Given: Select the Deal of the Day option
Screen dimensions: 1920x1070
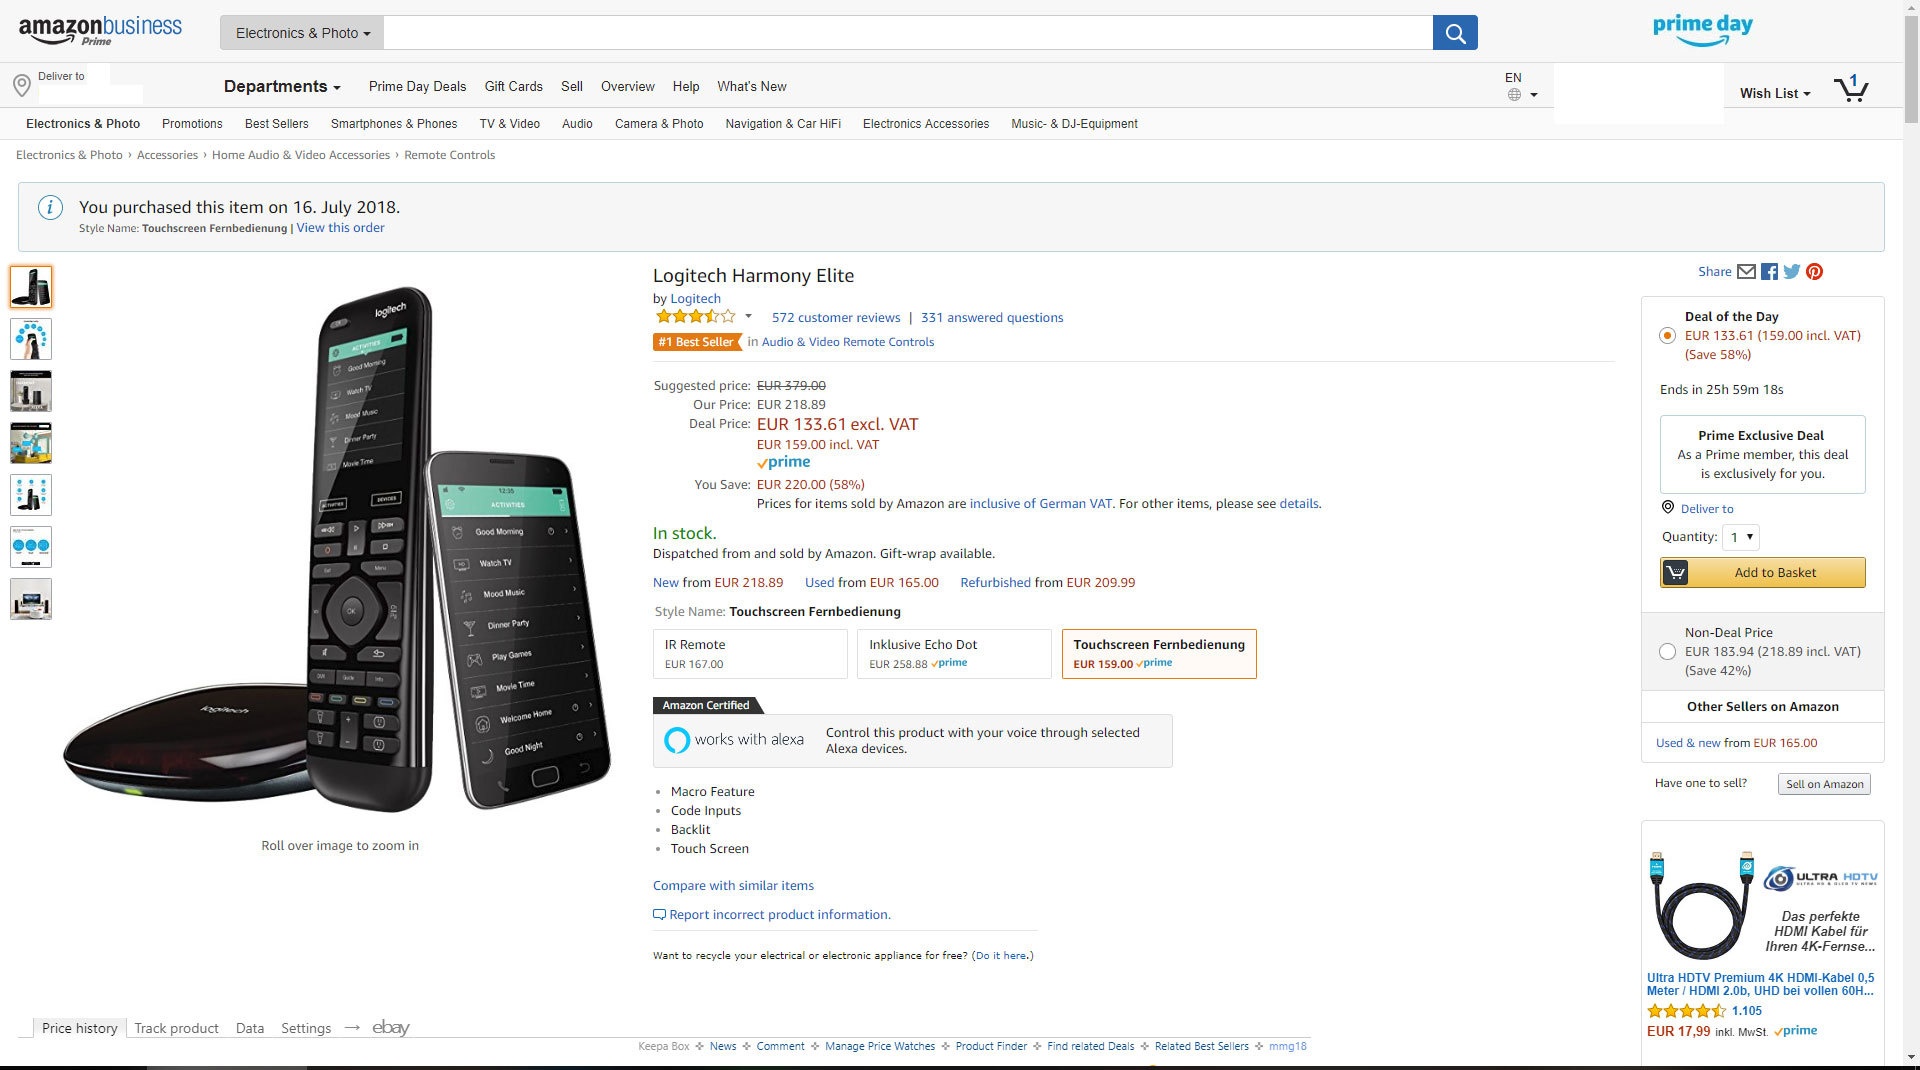Looking at the screenshot, I should pos(1667,336).
